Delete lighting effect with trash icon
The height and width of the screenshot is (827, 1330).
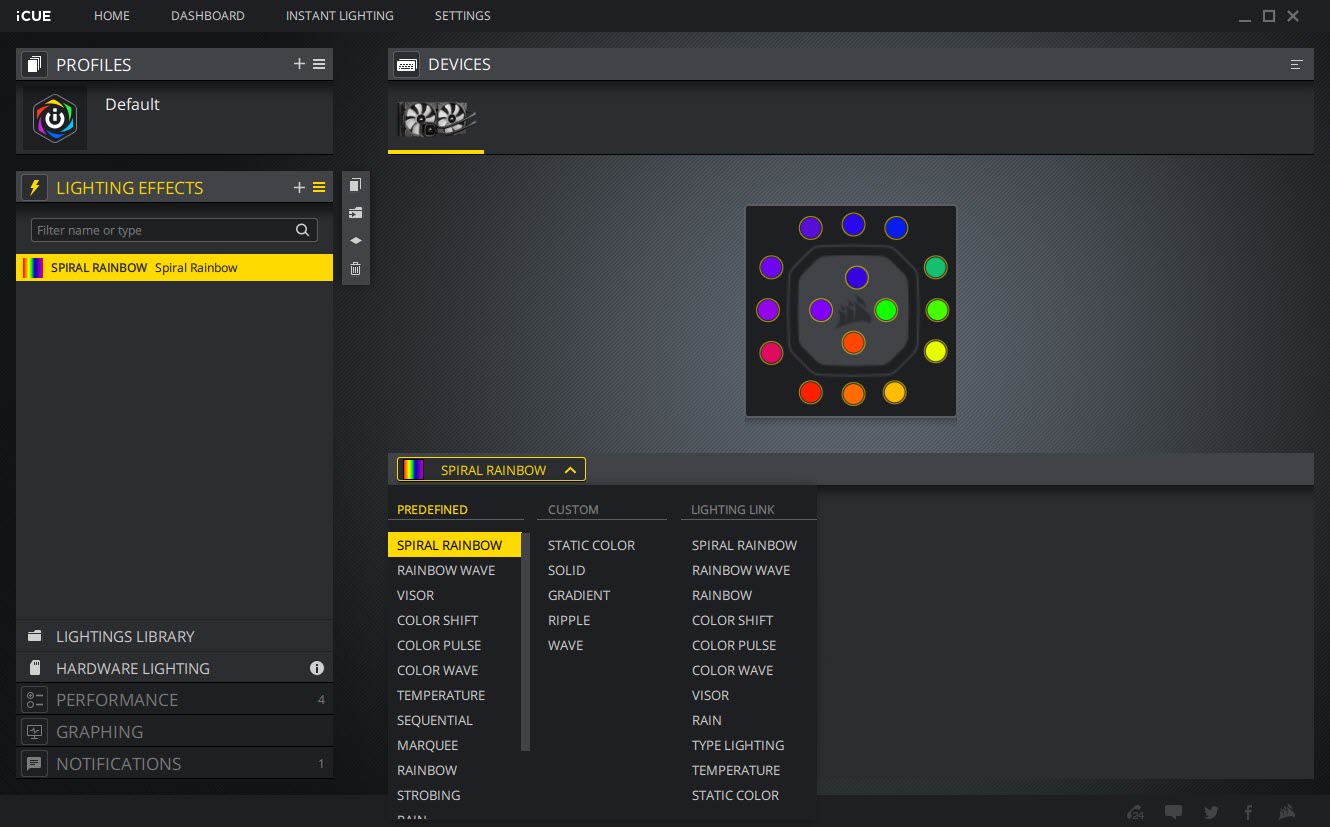pyautogui.click(x=355, y=269)
